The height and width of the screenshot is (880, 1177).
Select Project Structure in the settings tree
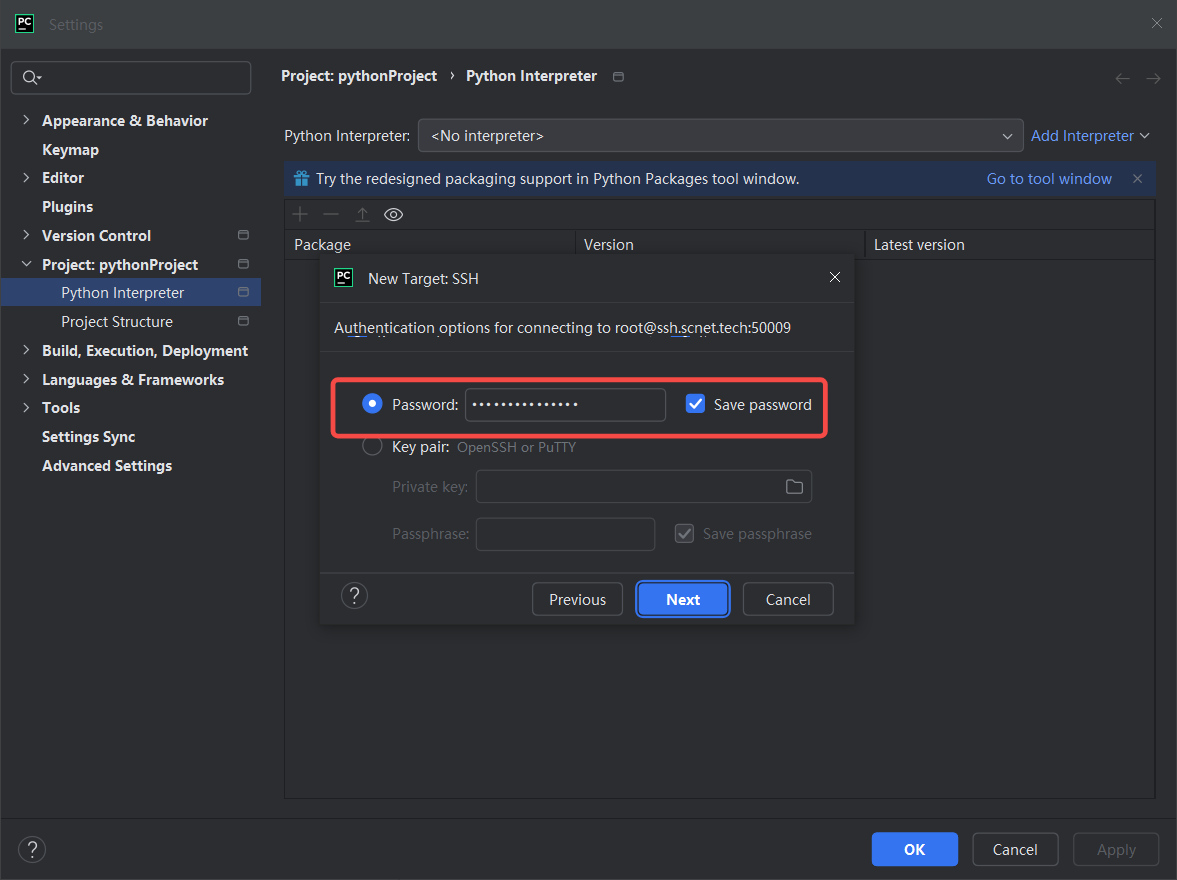pos(117,322)
